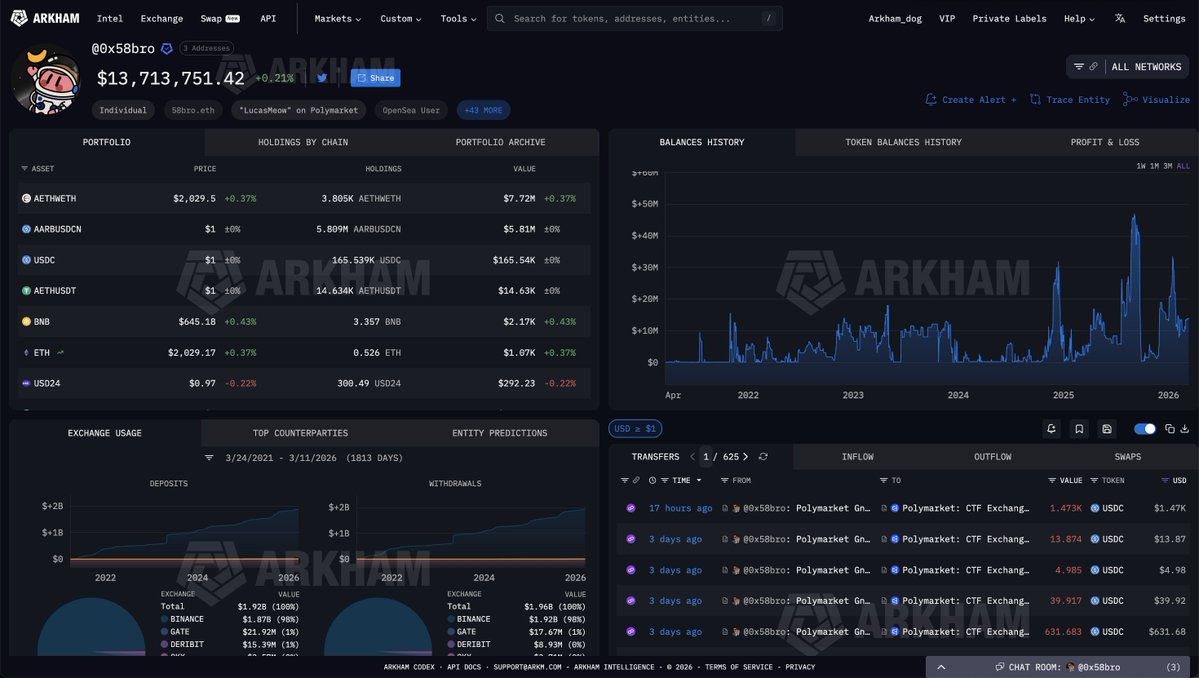
Task: Open the OUTFLOW transfers tab
Action: pos(993,456)
